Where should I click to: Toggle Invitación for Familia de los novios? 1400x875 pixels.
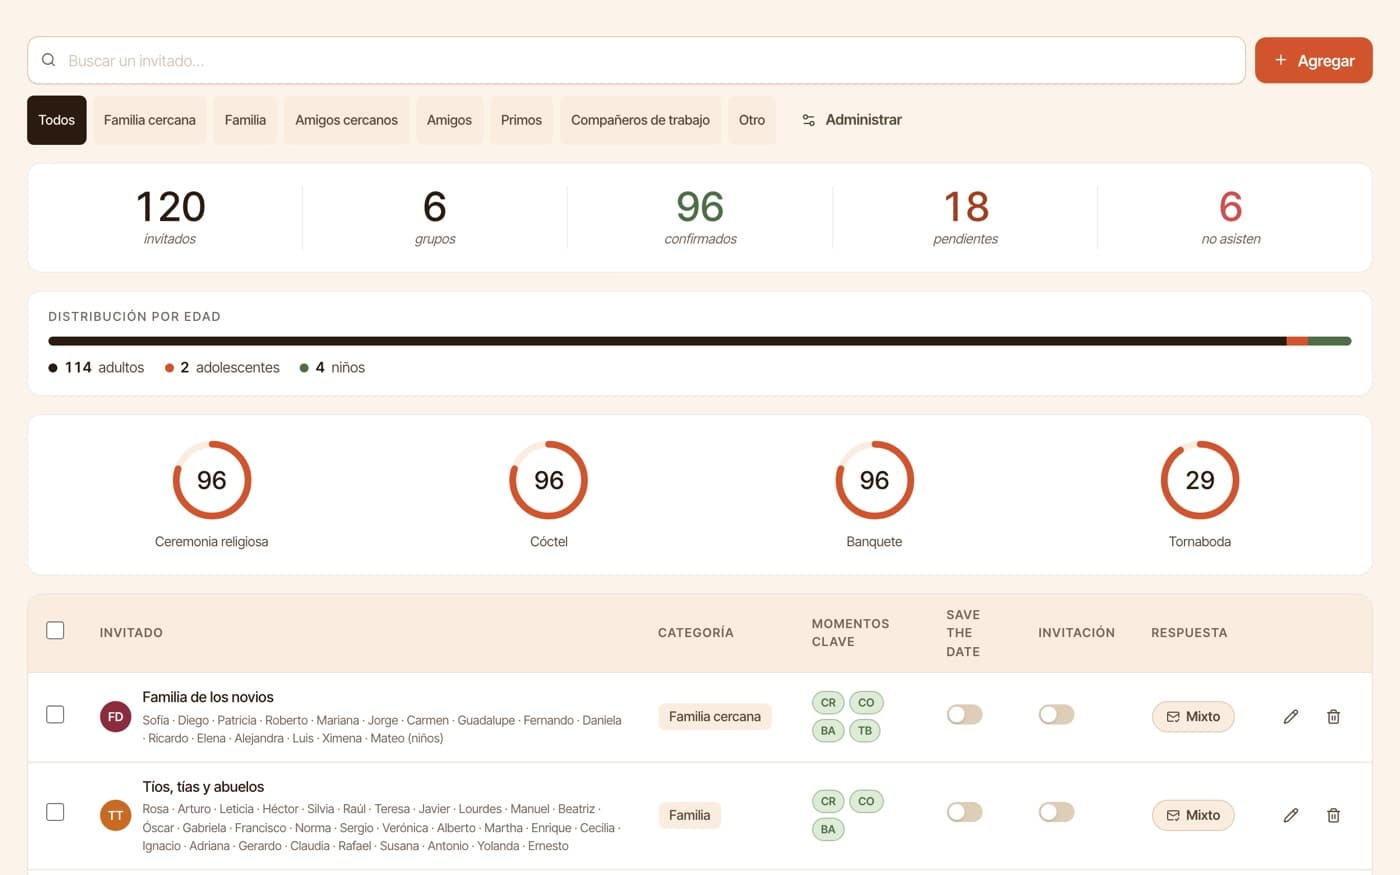click(x=1056, y=714)
